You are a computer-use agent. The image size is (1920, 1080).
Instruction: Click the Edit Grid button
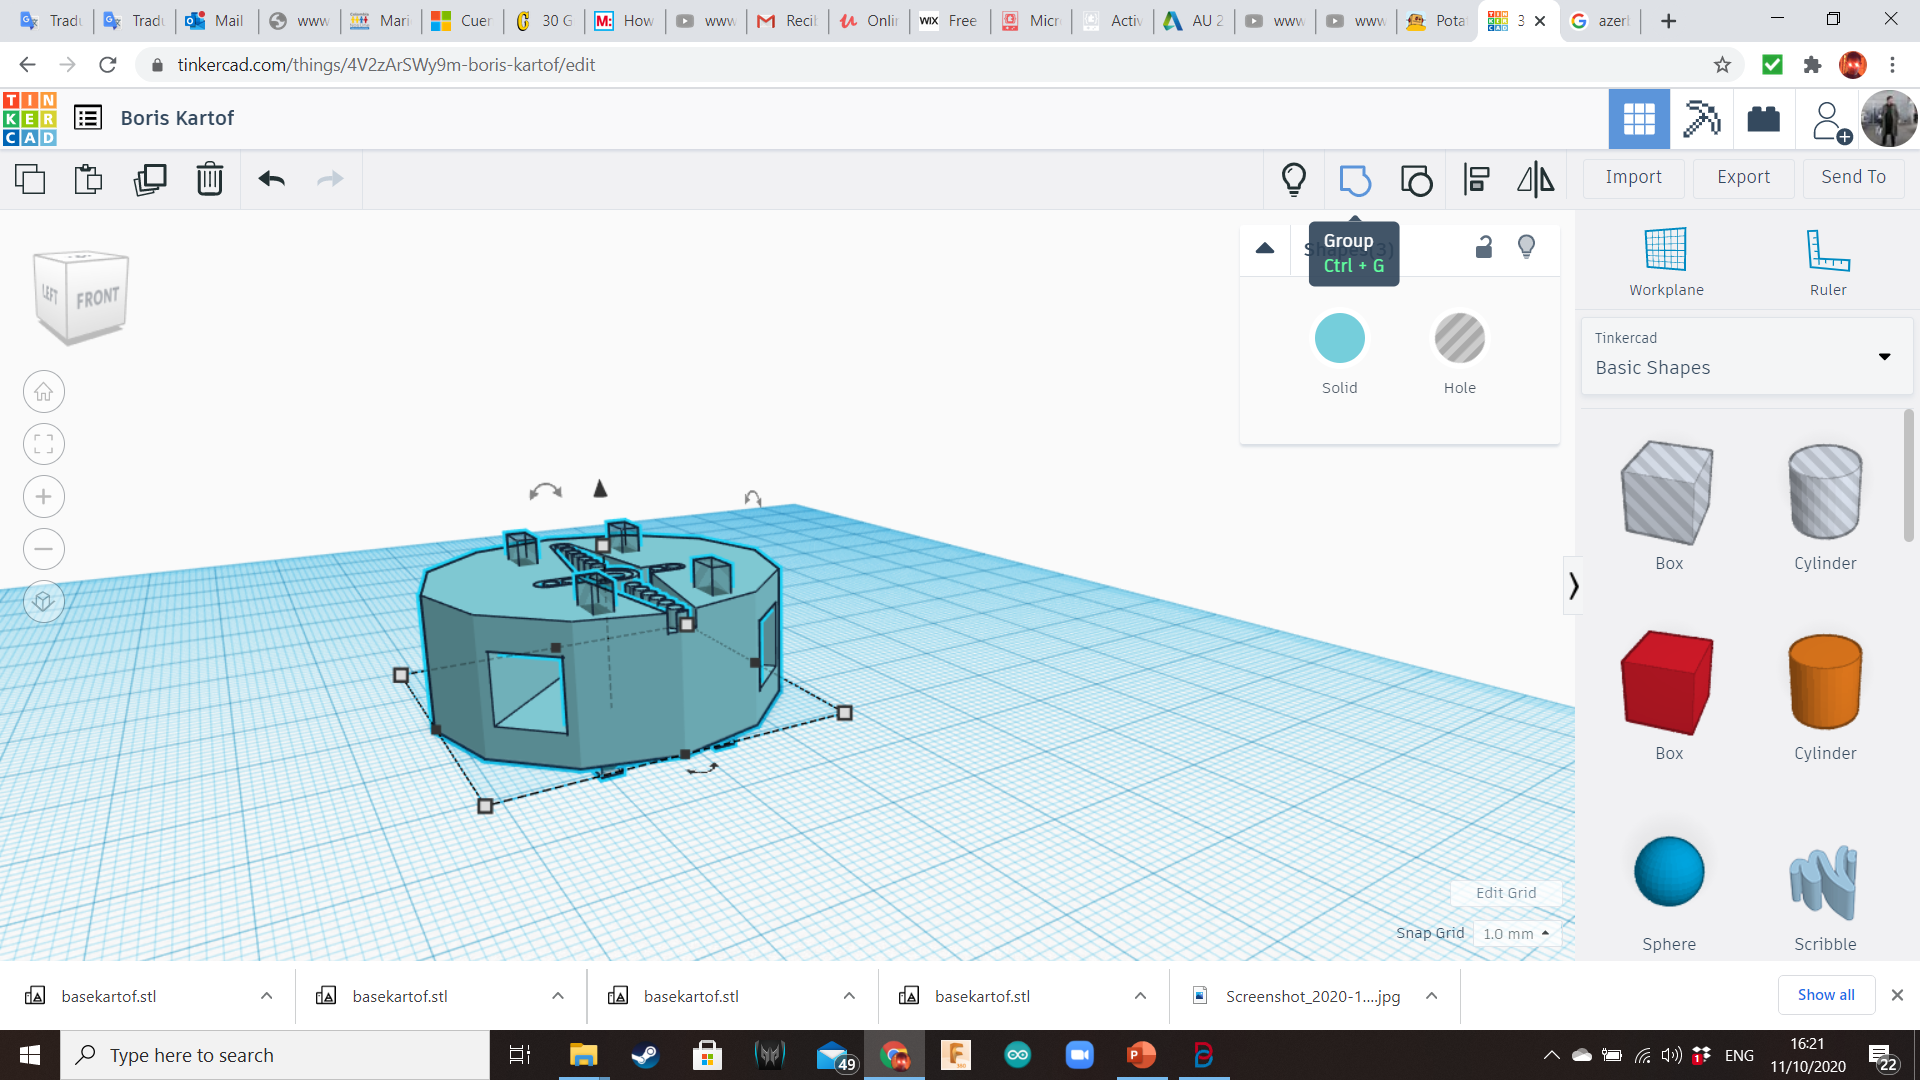[x=1505, y=893]
